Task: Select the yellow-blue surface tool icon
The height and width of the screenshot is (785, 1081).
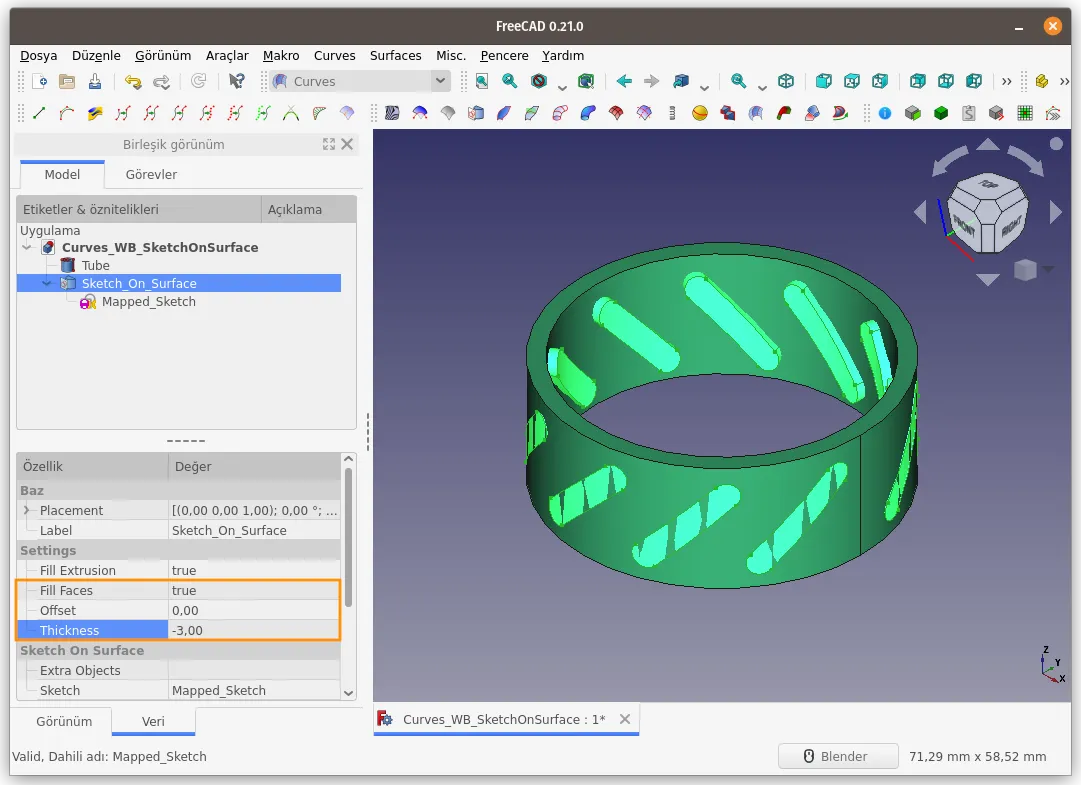Action: [95, 113]
